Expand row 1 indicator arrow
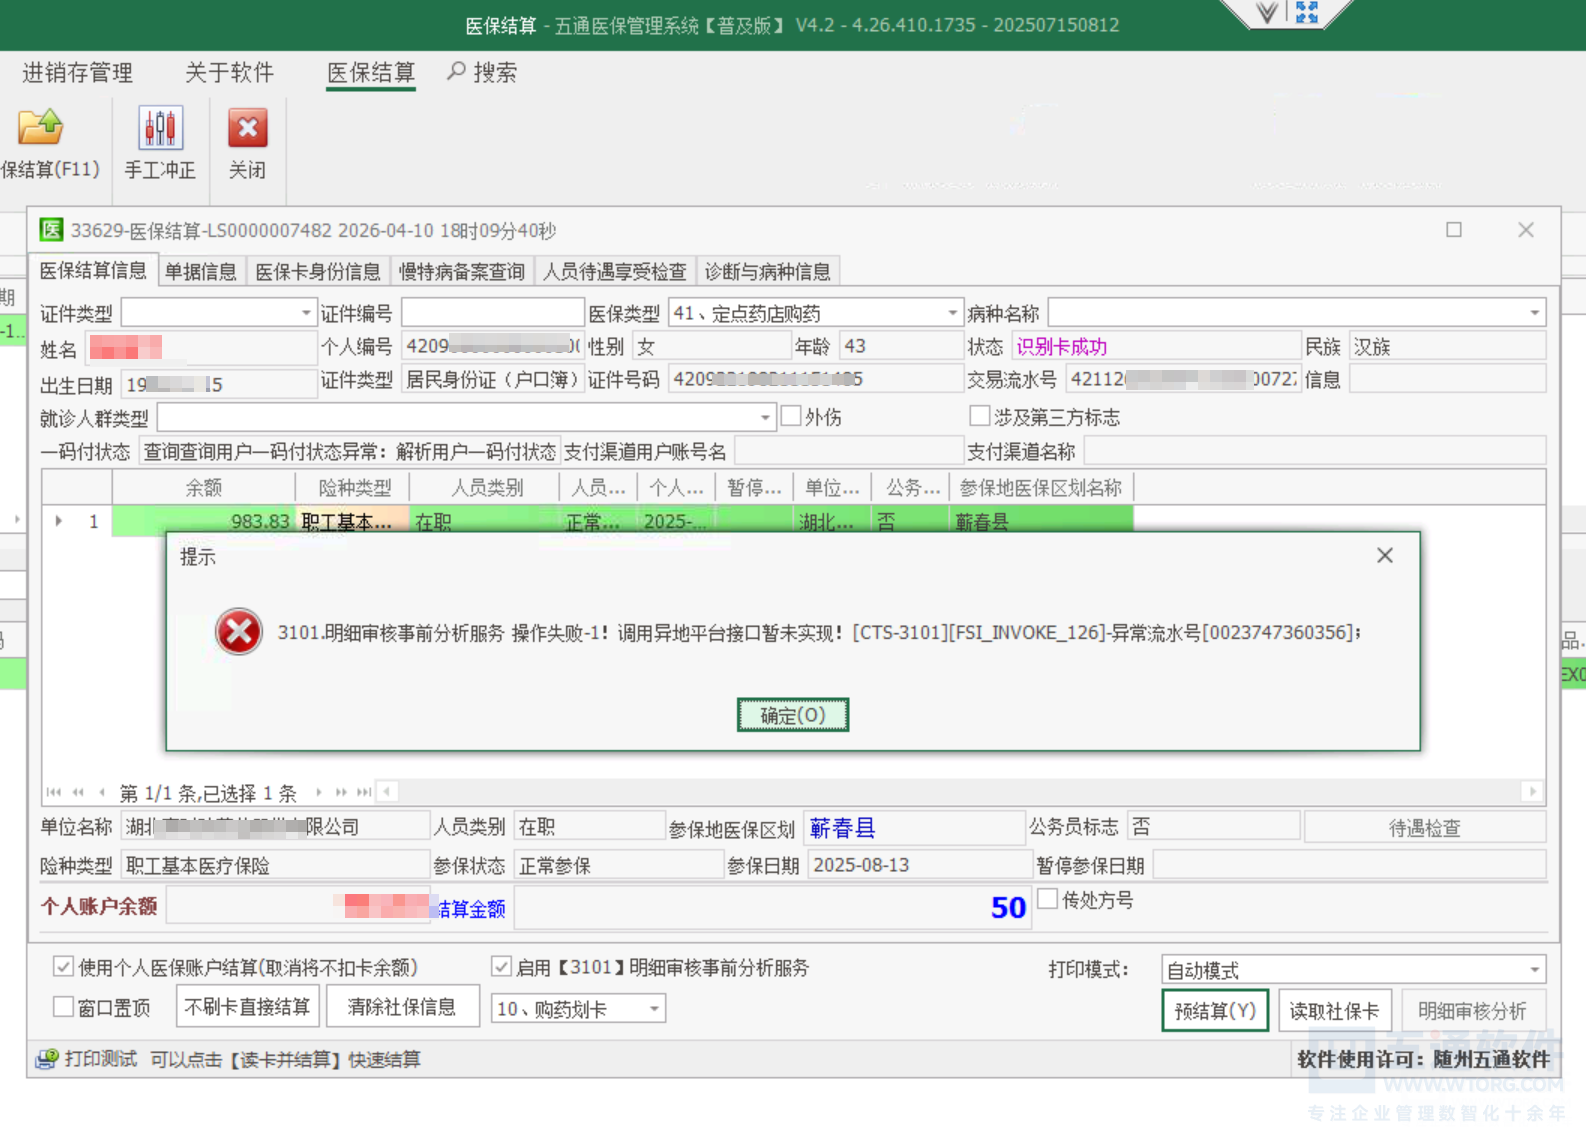Screen dimensions: 1586x1139 click(59, 521)
